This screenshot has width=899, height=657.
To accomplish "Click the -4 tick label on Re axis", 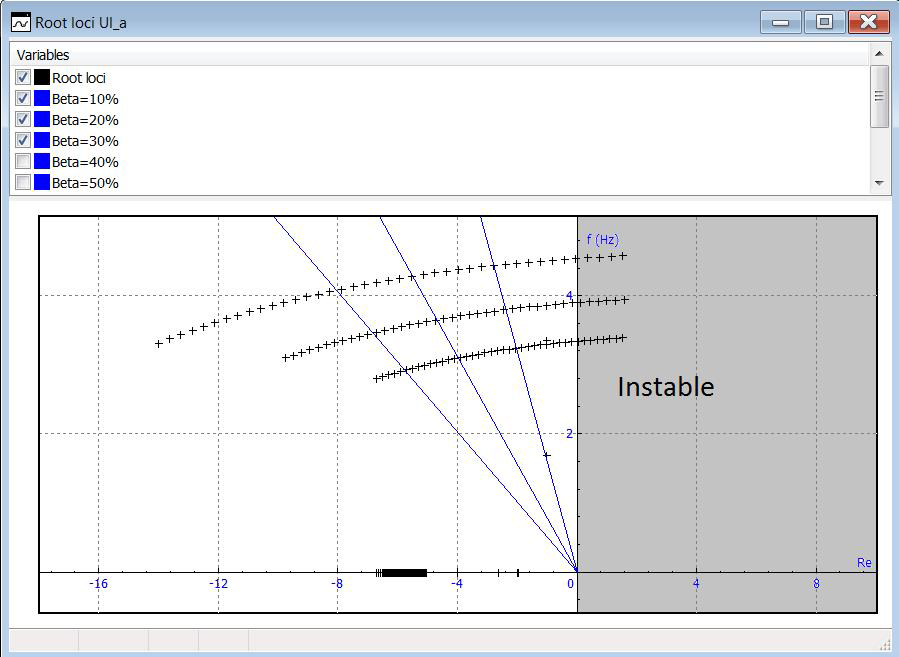I will point(457,584).
